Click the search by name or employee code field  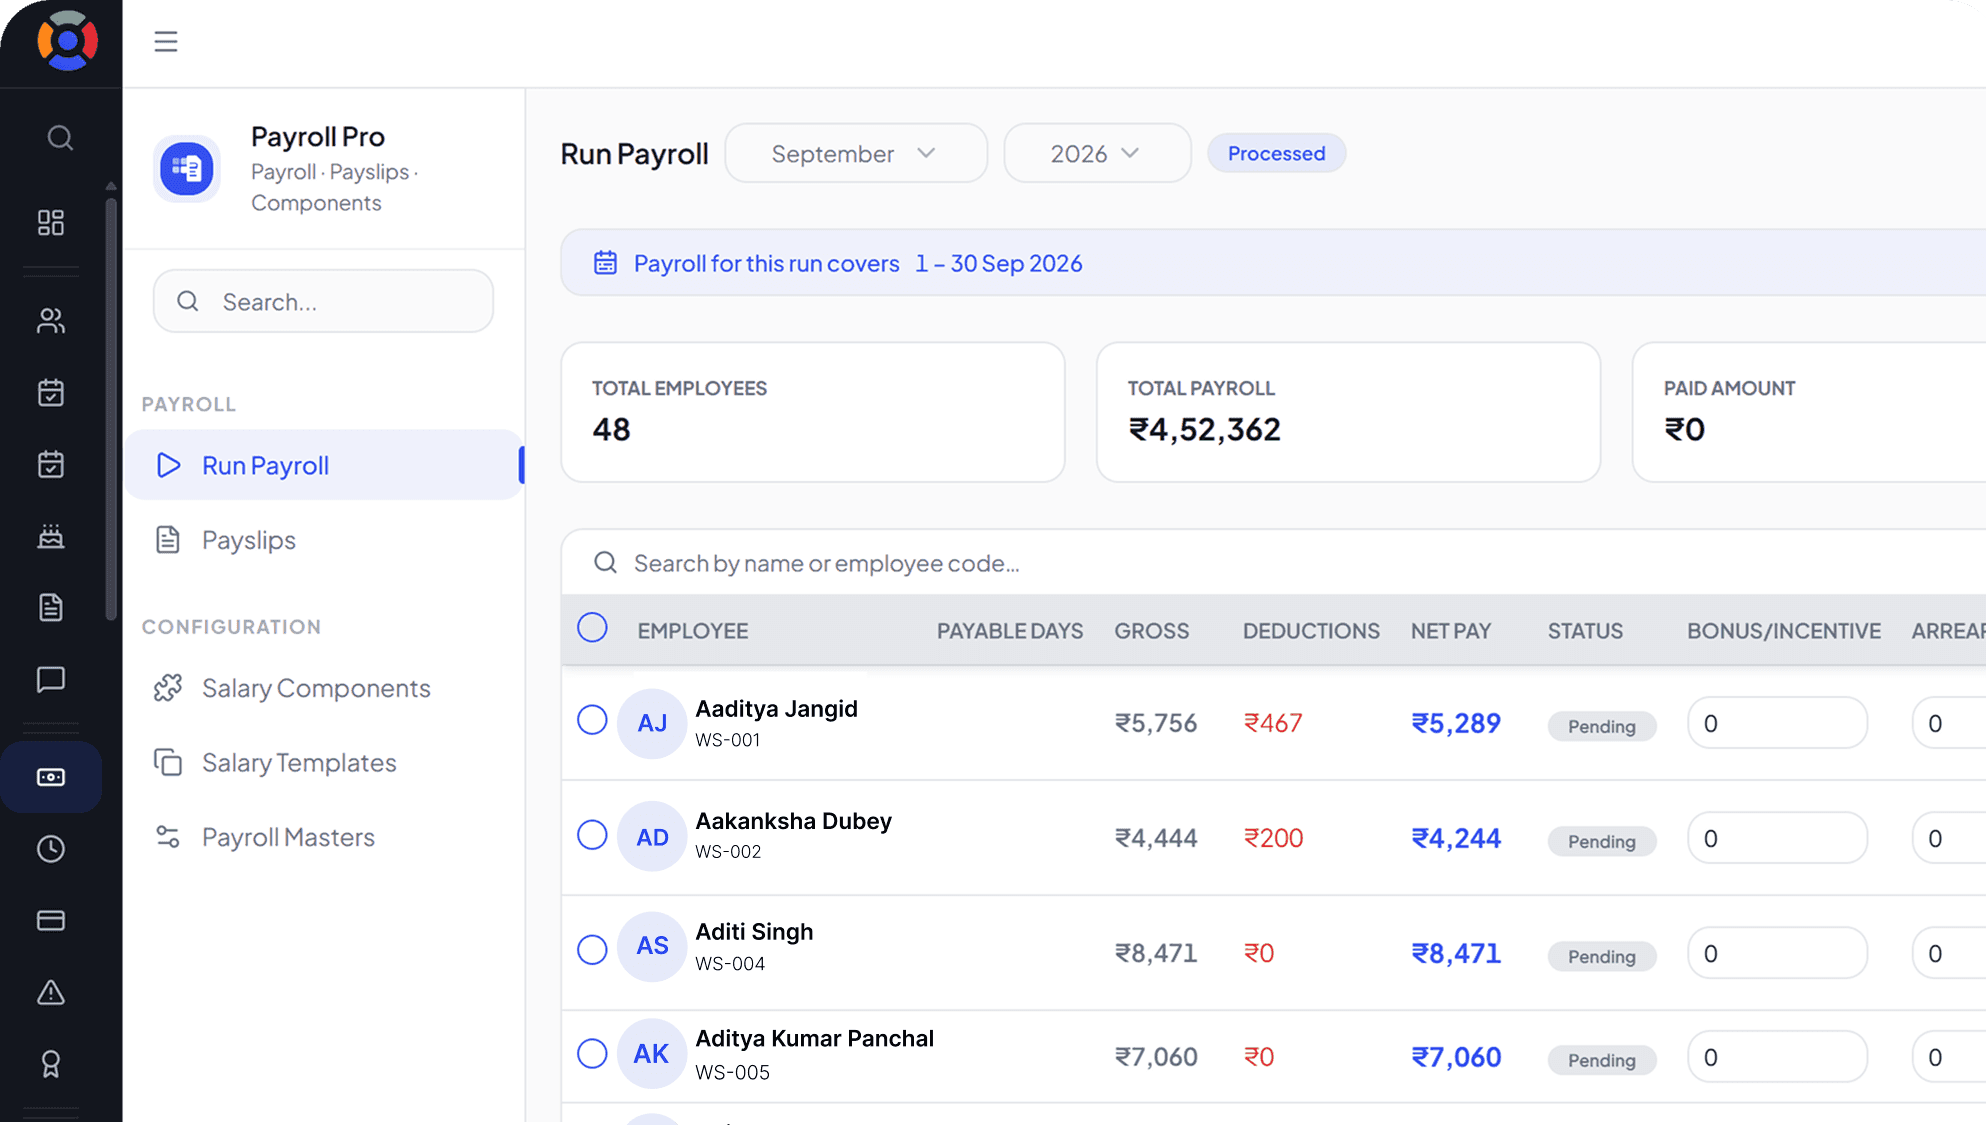(1273, 563)
